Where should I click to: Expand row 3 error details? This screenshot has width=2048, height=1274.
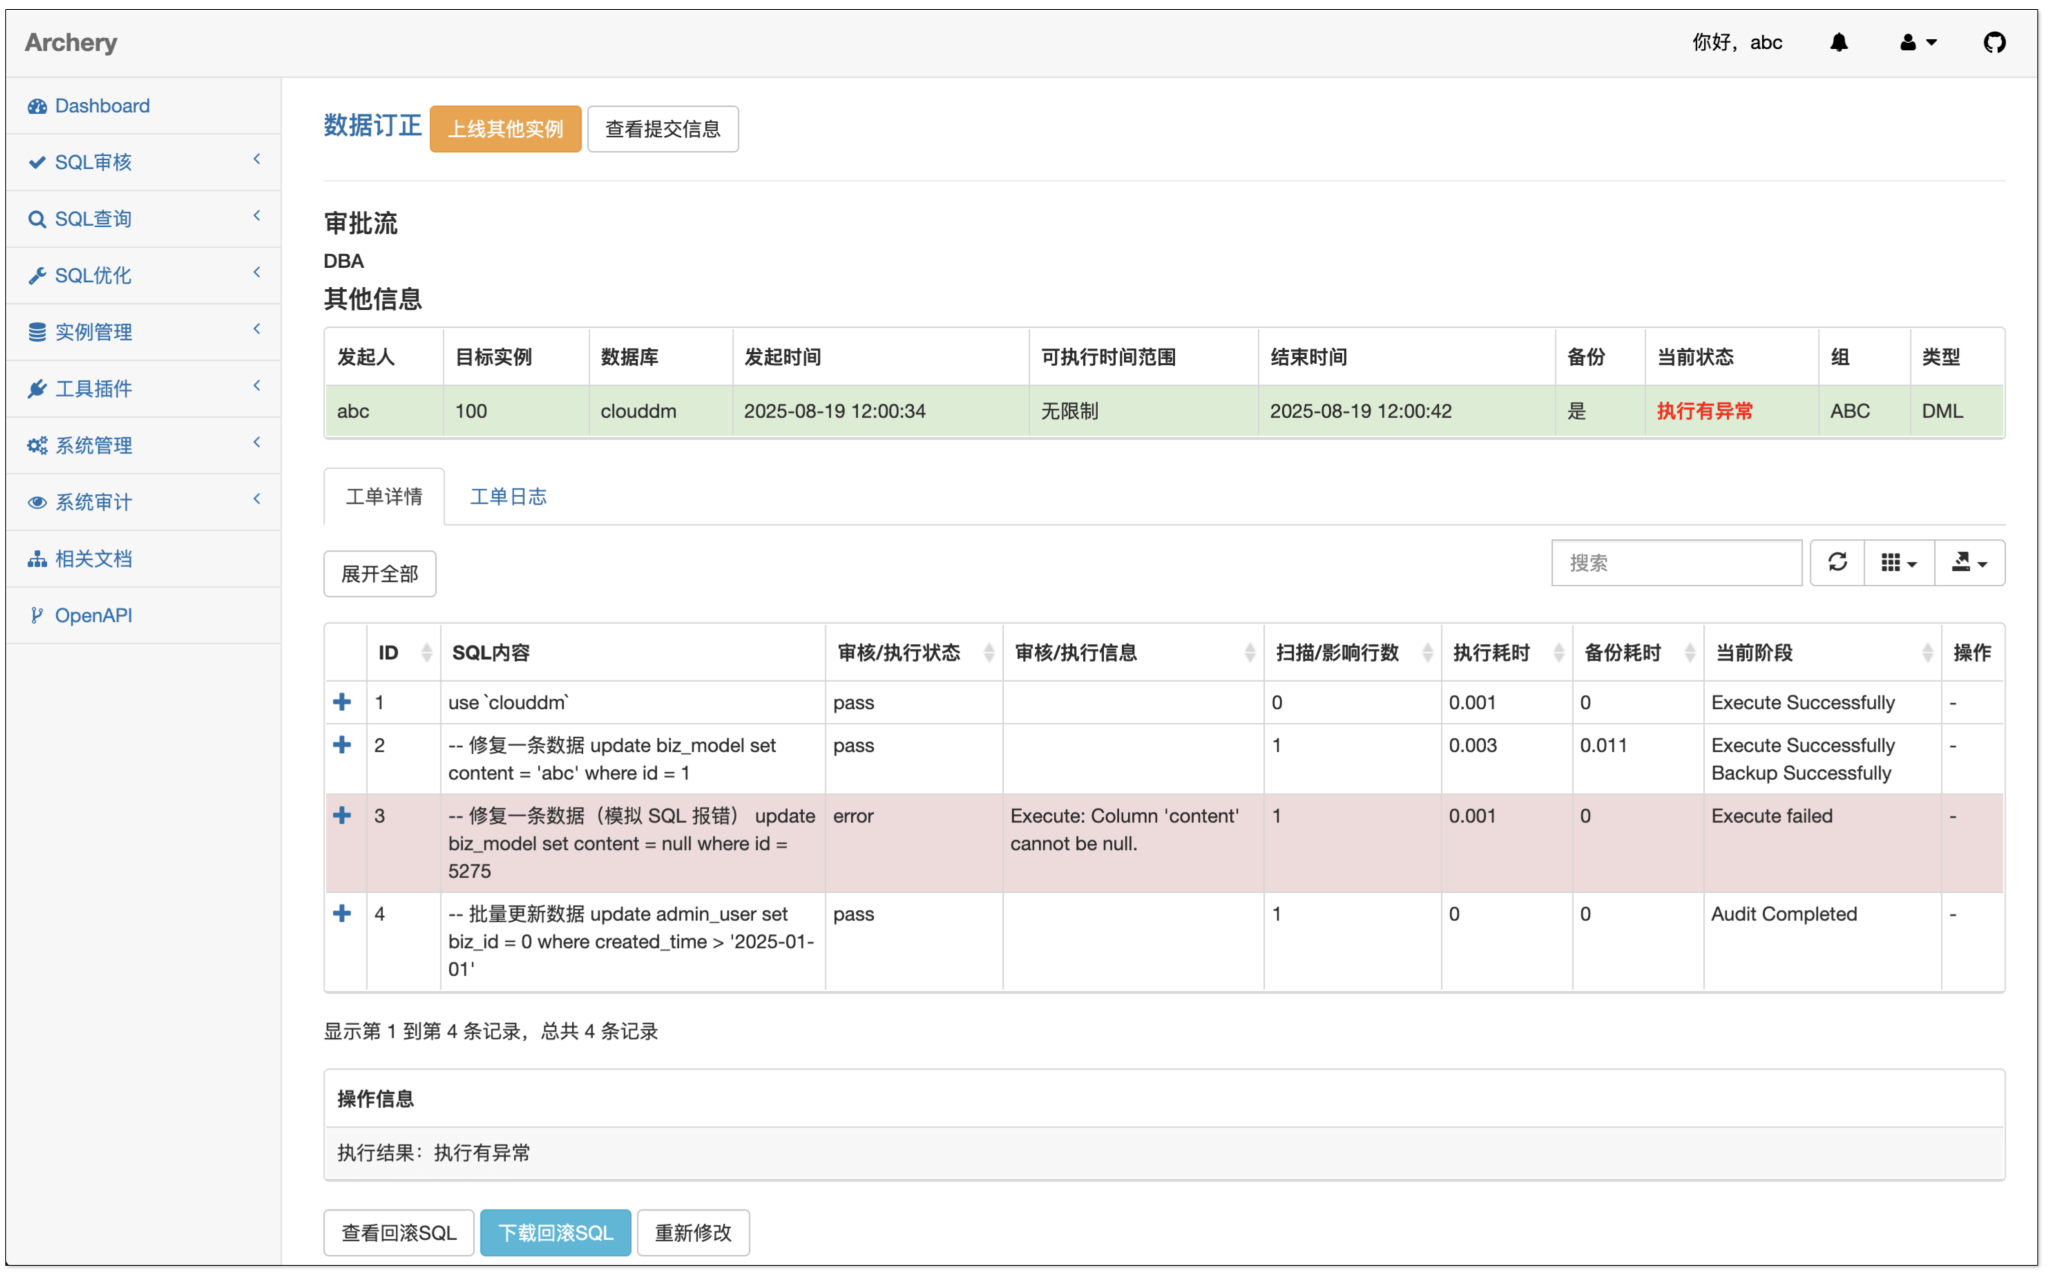(x=342, y=816)
